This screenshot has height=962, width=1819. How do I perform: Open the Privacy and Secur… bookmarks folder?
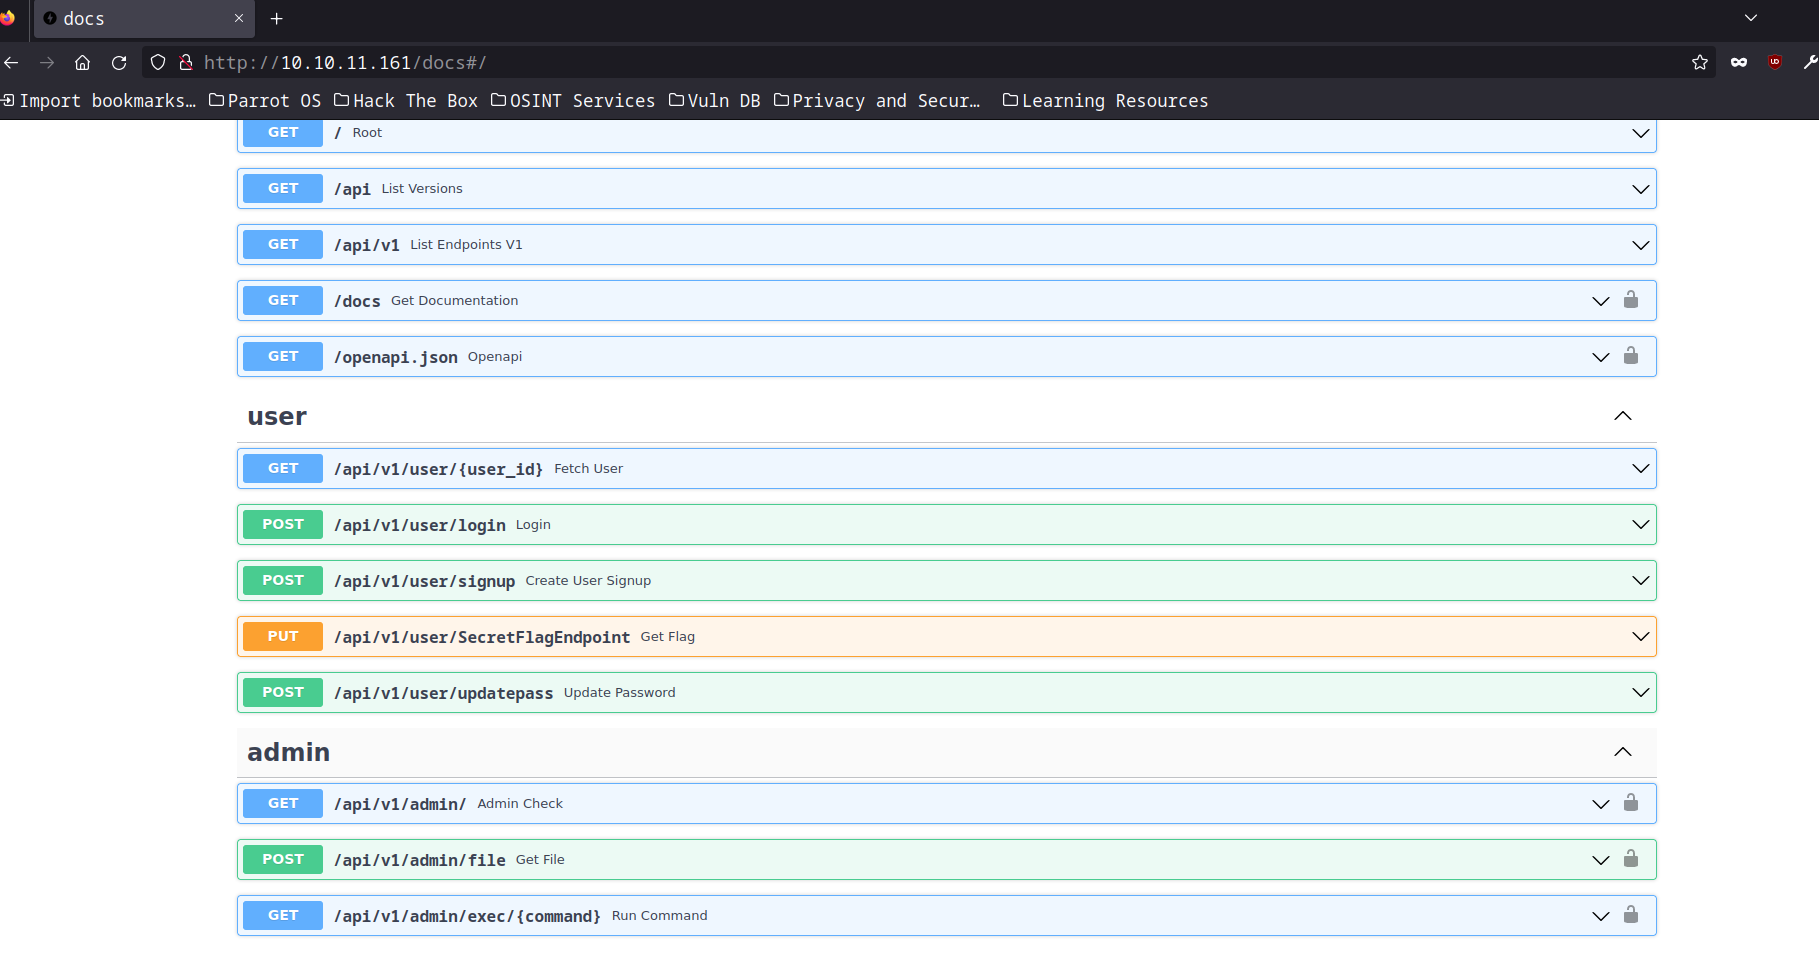877,100
